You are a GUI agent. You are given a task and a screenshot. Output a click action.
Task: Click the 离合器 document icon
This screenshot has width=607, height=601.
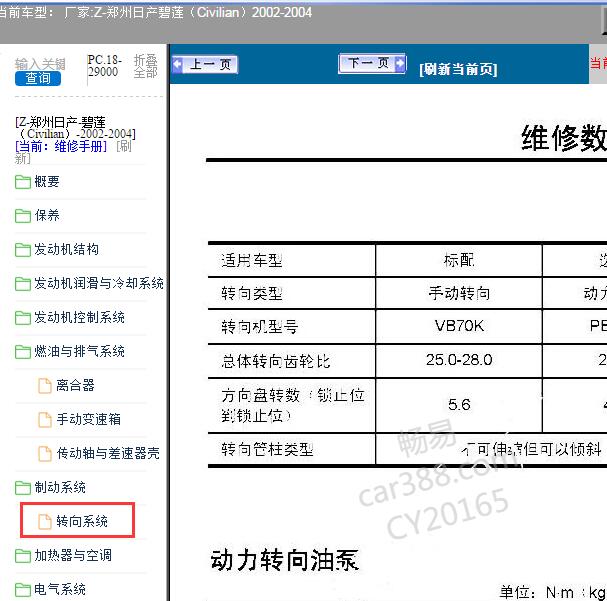tap(45, 386)
